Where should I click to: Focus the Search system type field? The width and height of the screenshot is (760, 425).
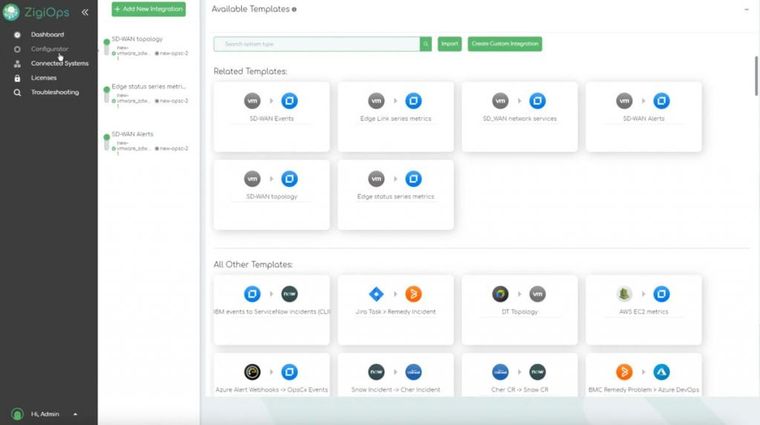point(317,44)
